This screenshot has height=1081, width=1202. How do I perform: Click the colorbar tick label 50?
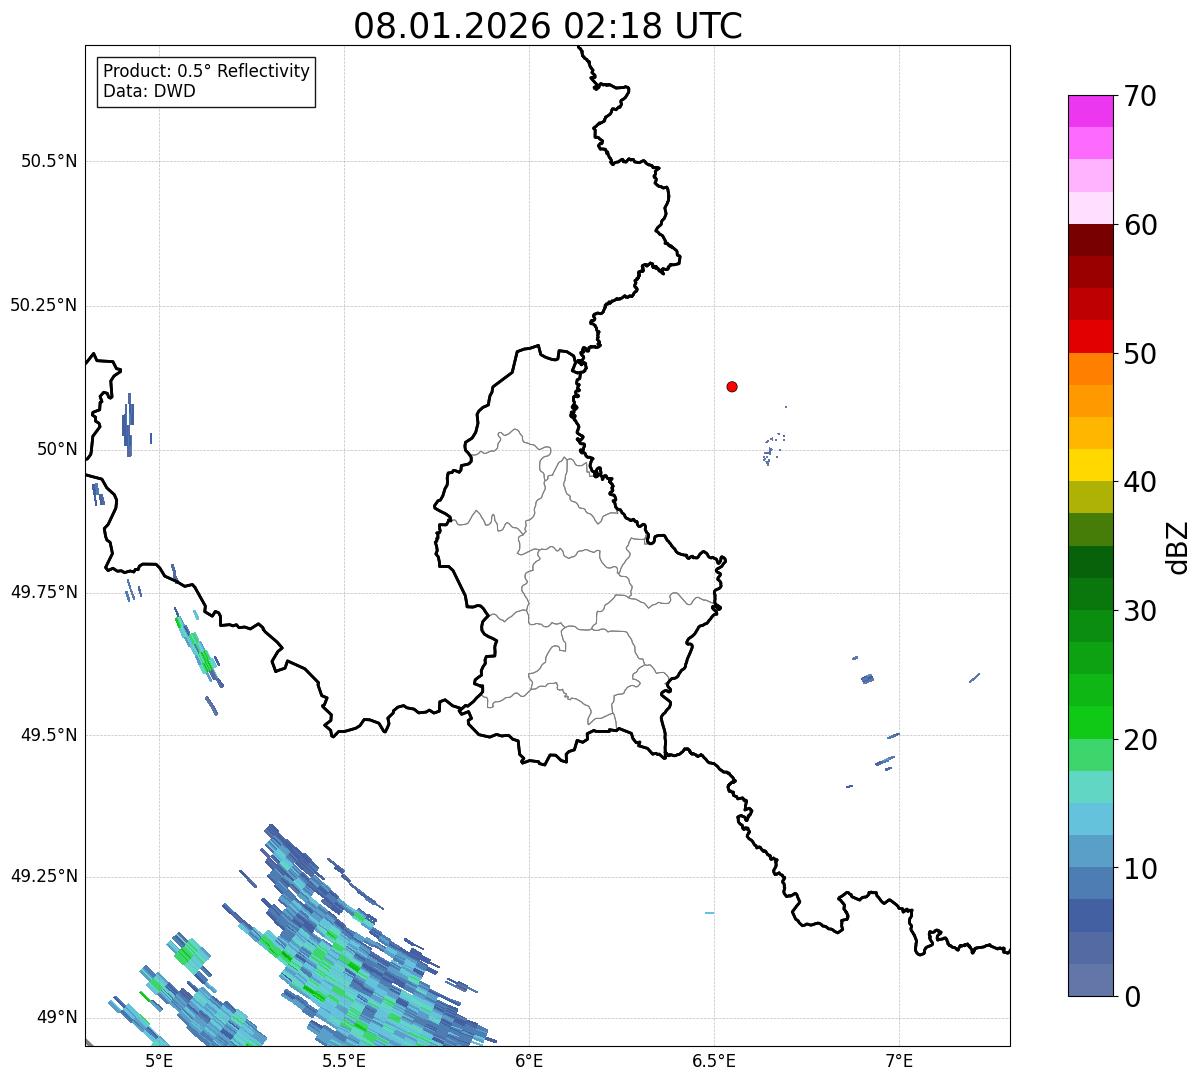1140,354
